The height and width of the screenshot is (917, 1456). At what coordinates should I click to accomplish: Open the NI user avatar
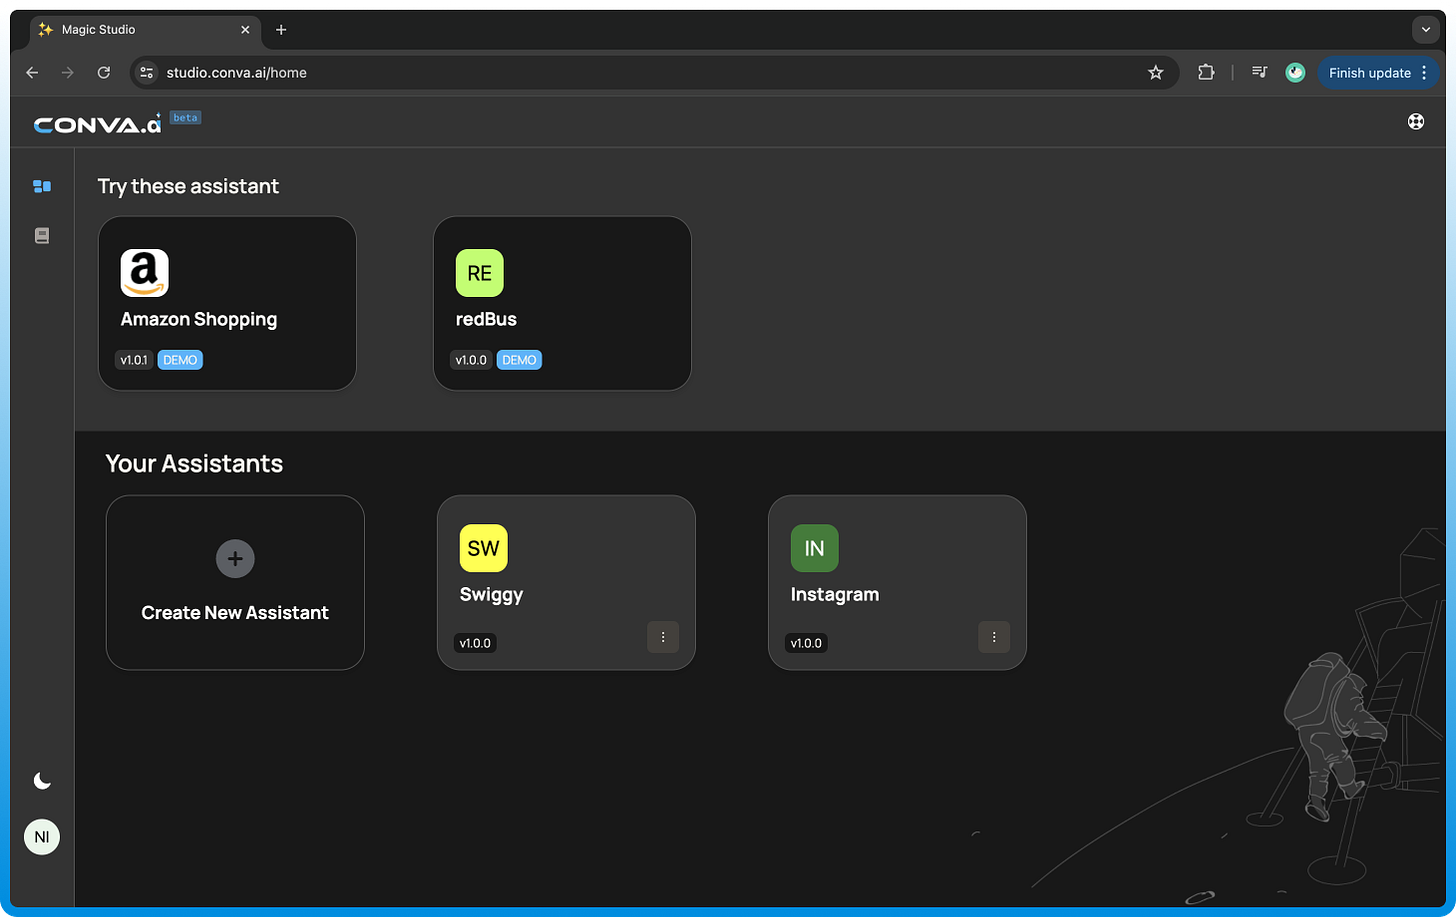(42, 837)
